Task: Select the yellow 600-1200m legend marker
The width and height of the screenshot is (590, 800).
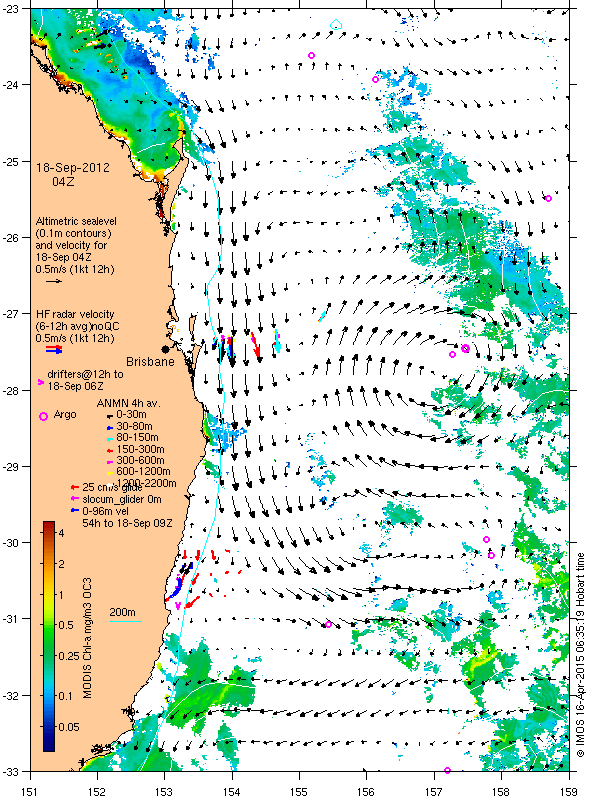Action: tap(109, 473)
